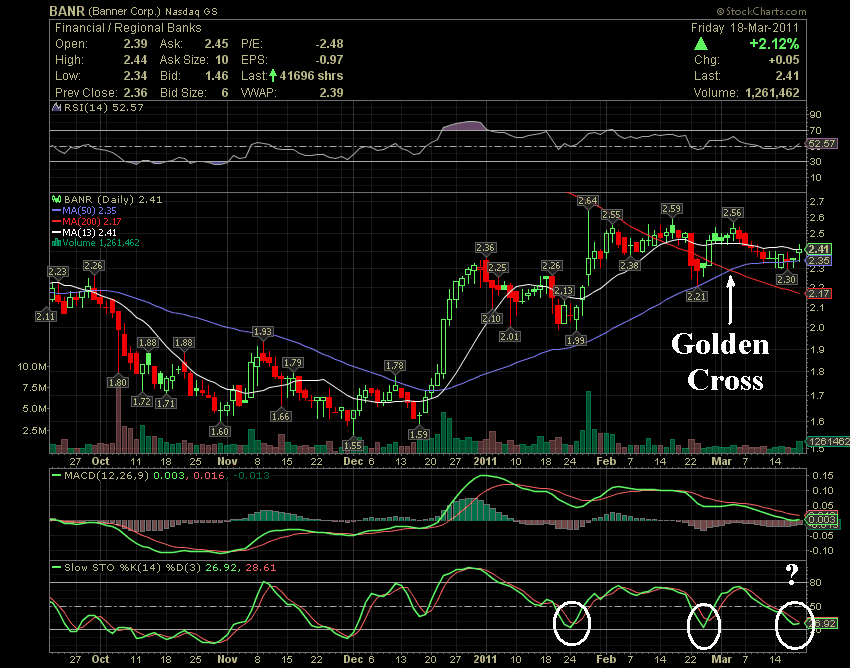Click the 1261462 volume tag on axis
The height and width of the screenshot is (668, 850).
(828, 442)
